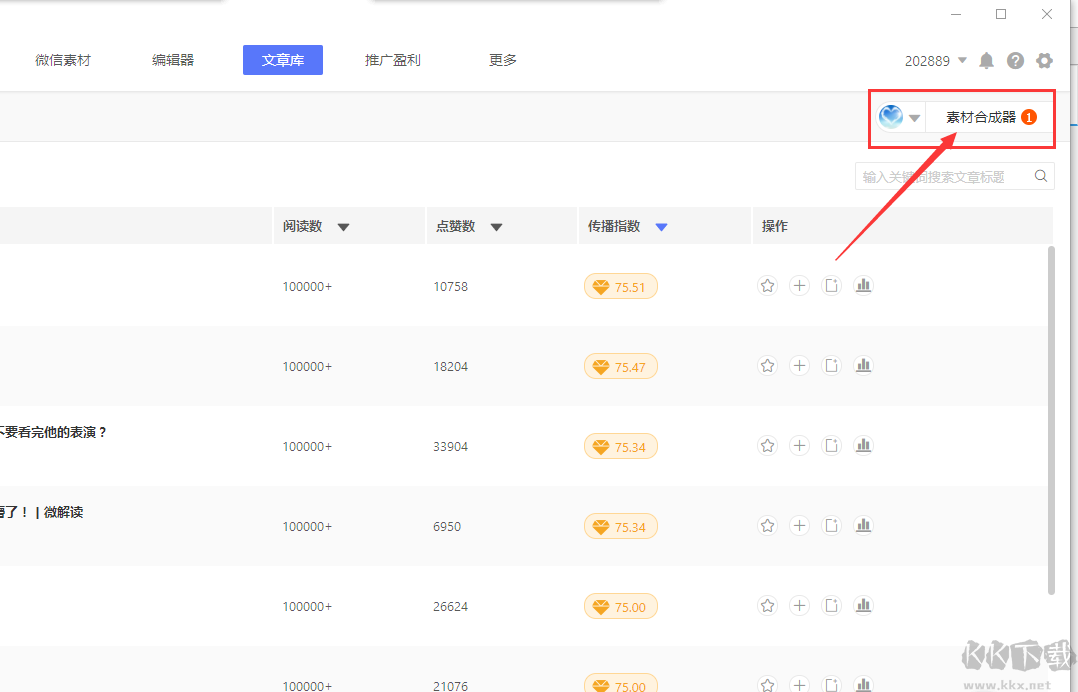Click the plus icon for 18204-likes row
Screen dimensions: 1078x692
(x=799, y=366)
